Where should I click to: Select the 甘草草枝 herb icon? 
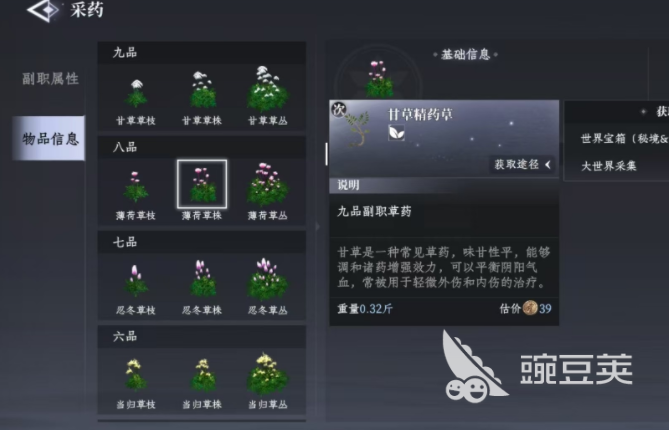[136, 93]
